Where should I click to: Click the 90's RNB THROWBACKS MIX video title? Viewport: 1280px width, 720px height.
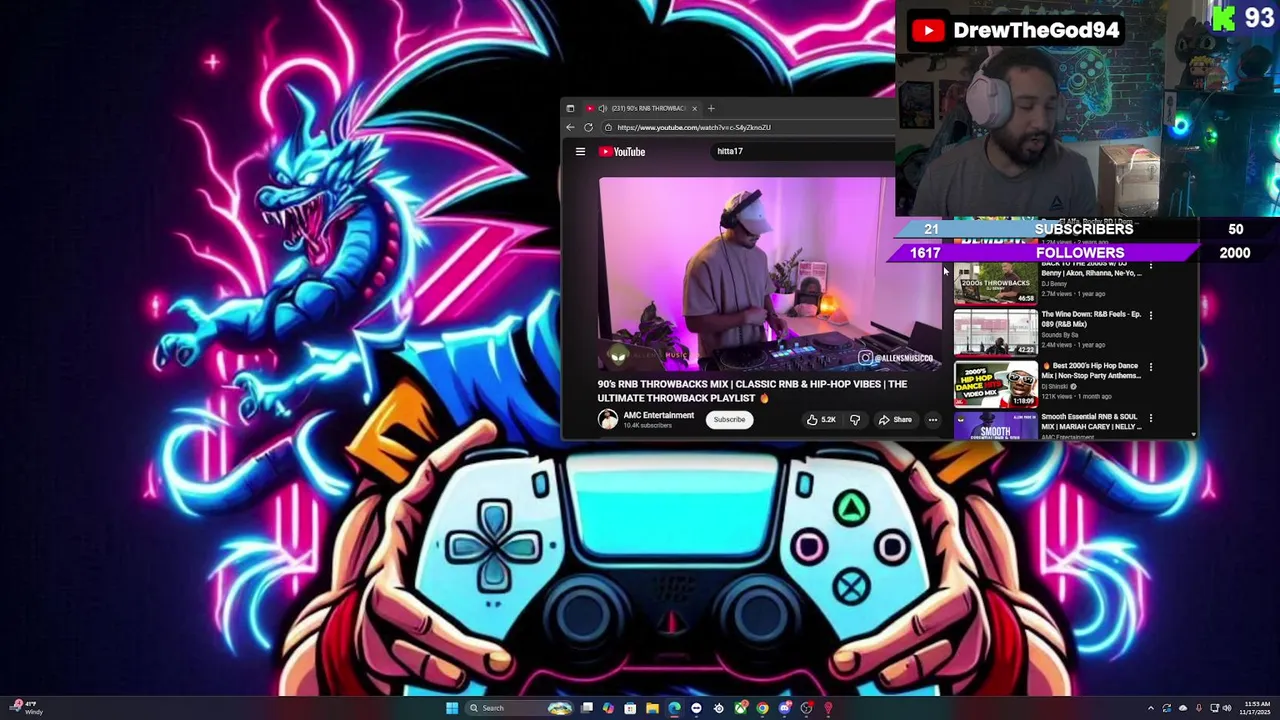tap(752, 391)
